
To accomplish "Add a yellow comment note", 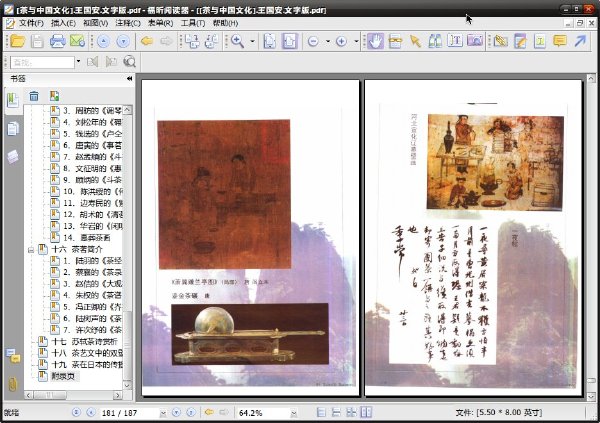I will pos(560,41).
